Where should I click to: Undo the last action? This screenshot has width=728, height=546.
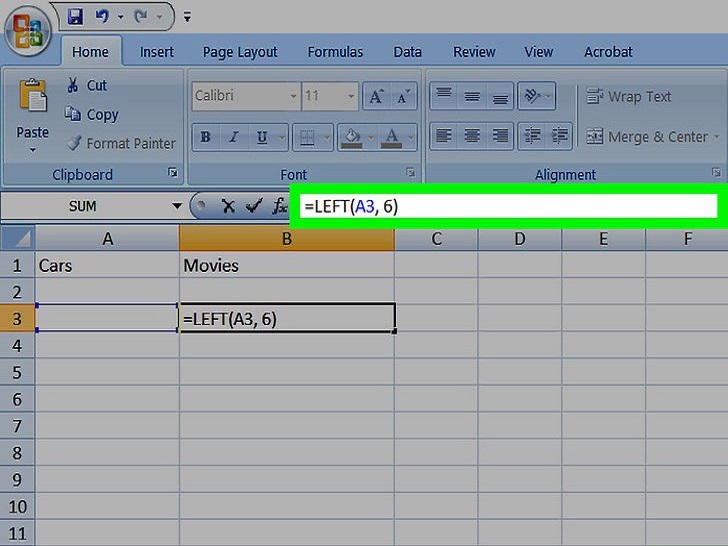tap(101, 17)
